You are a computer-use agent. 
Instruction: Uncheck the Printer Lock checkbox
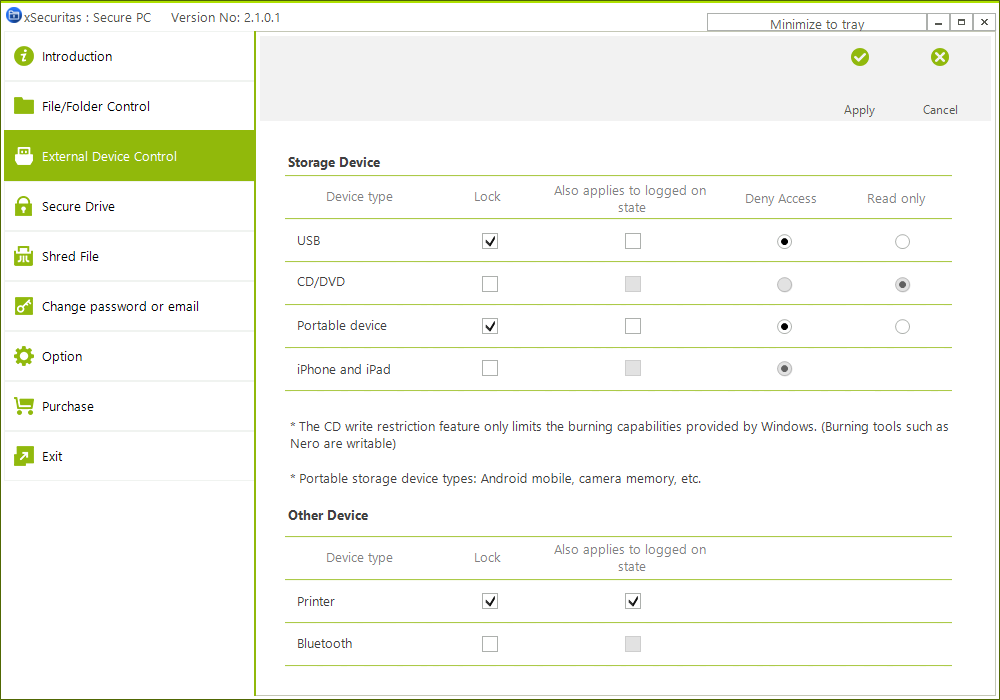(x=490, y=601)
